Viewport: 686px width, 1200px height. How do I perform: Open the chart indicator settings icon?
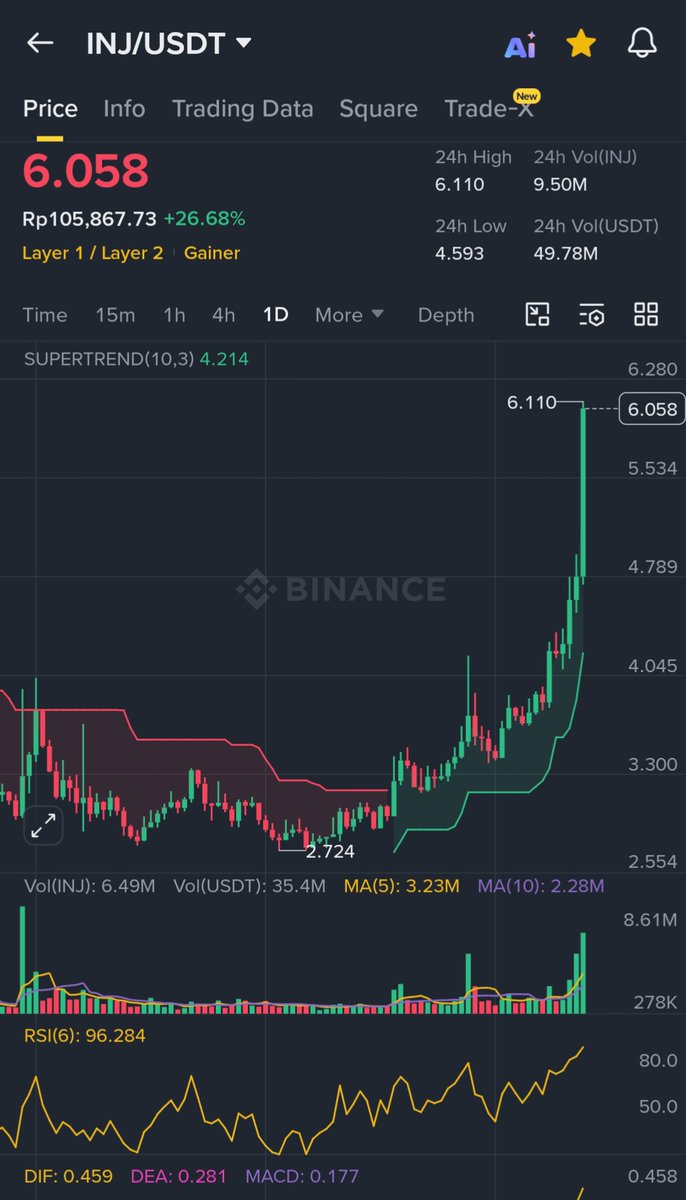pos(592,315)
